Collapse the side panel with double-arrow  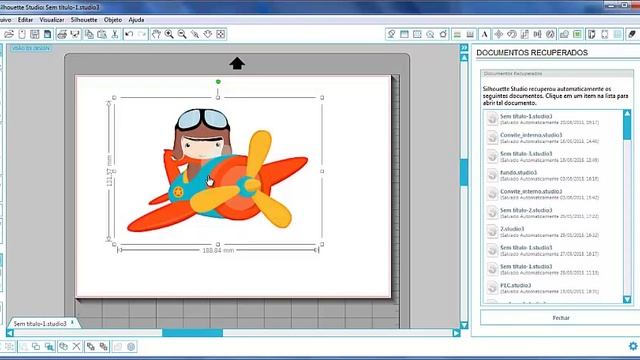point(464,48)
